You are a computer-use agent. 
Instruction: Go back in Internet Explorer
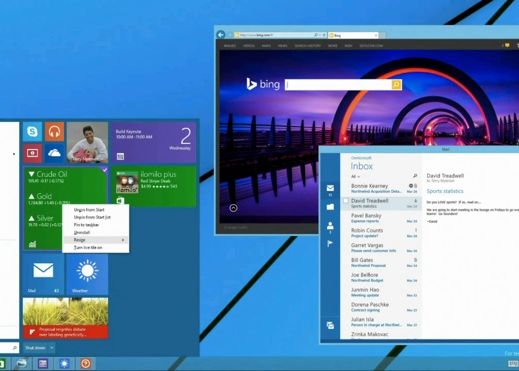[221, 34]
